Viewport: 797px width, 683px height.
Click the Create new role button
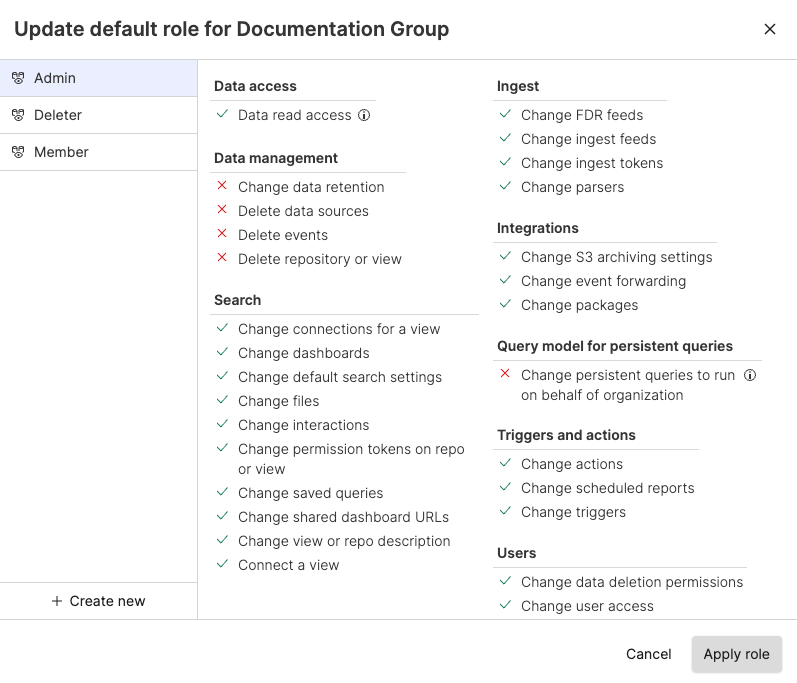click(x=98, y=601)
